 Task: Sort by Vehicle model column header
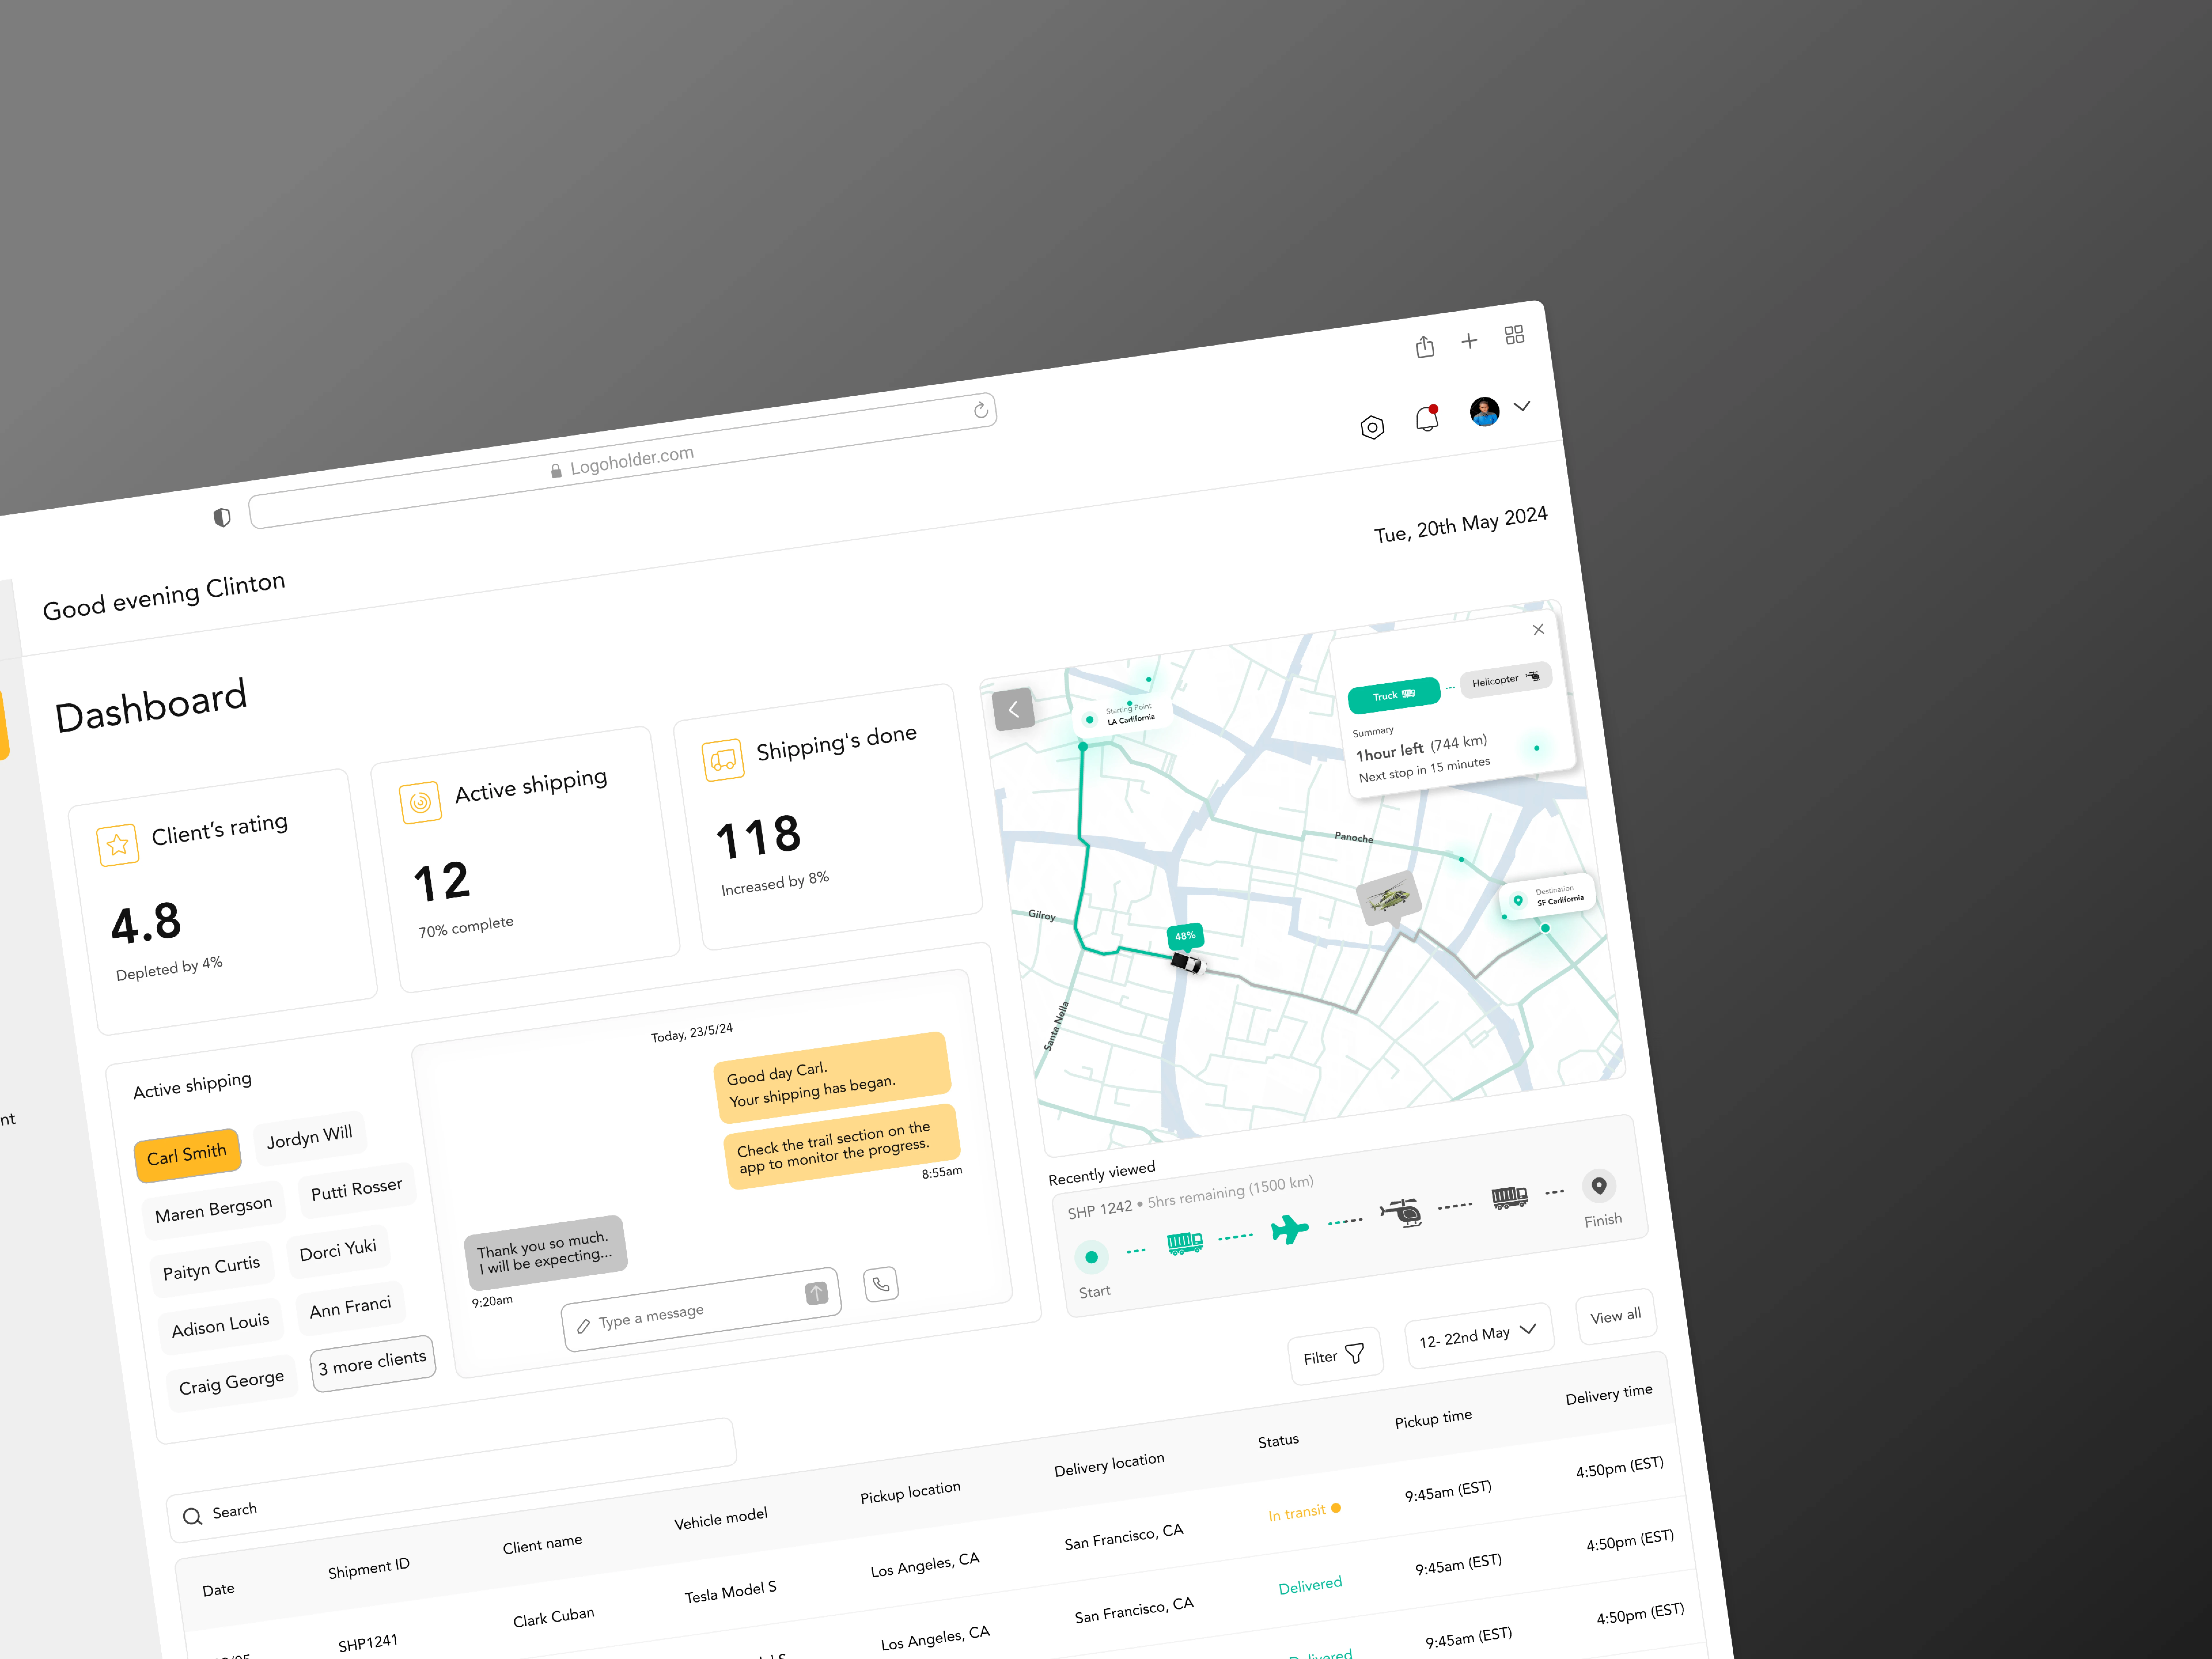tap(721, 1519)
